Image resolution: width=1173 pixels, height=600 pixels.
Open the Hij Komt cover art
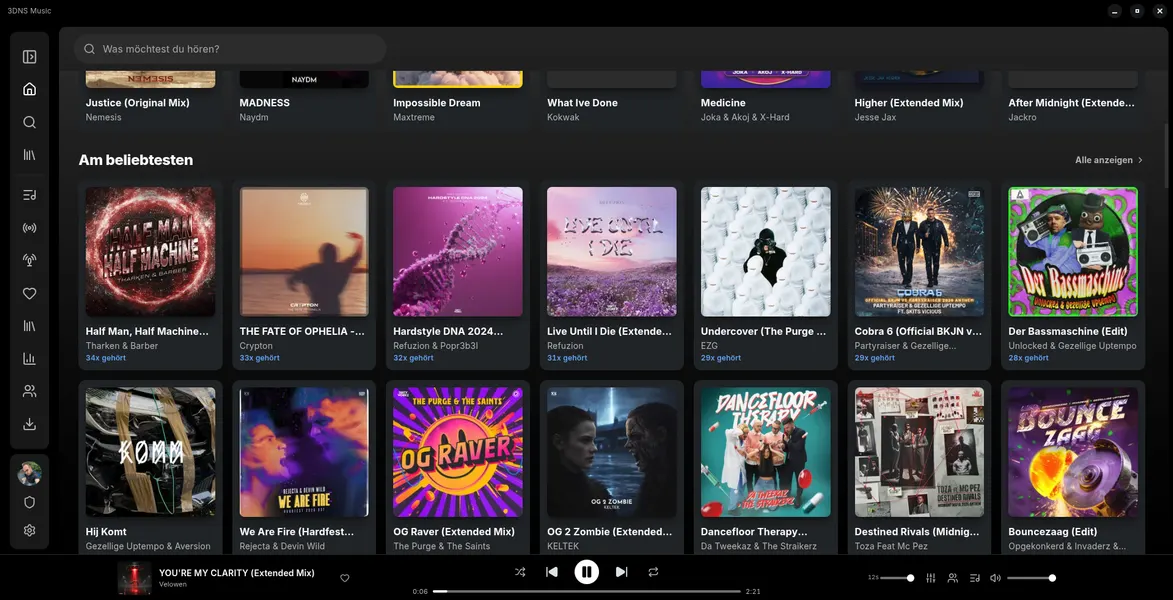coord(150,452)
